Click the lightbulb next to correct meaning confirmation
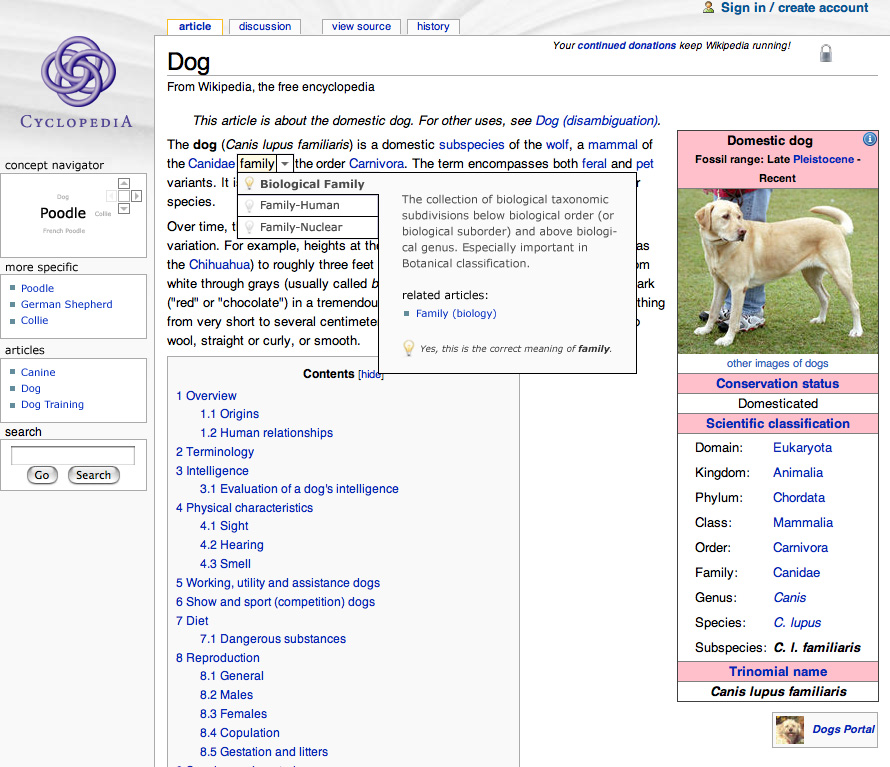Image resolution: width=890 pixels, height=767 pixels. 408,348
